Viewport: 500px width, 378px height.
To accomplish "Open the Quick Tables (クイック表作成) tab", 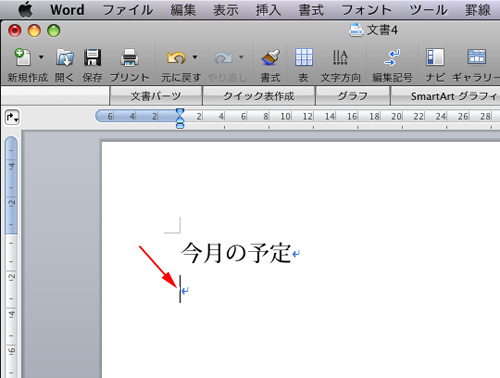I will click(x=259, y=96).
